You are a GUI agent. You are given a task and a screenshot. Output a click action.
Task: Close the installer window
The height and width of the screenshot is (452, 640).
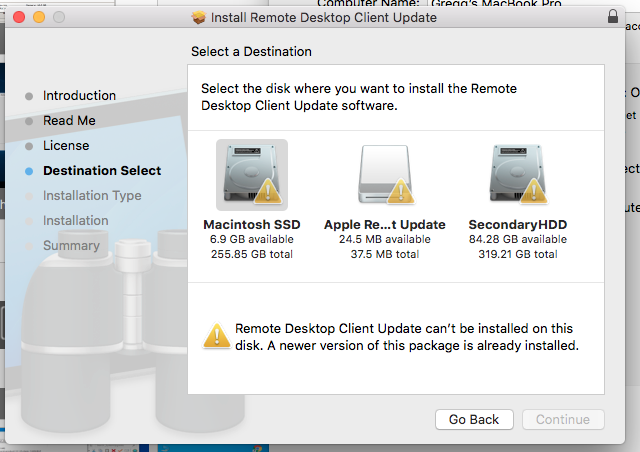click(x=20, y=17)
